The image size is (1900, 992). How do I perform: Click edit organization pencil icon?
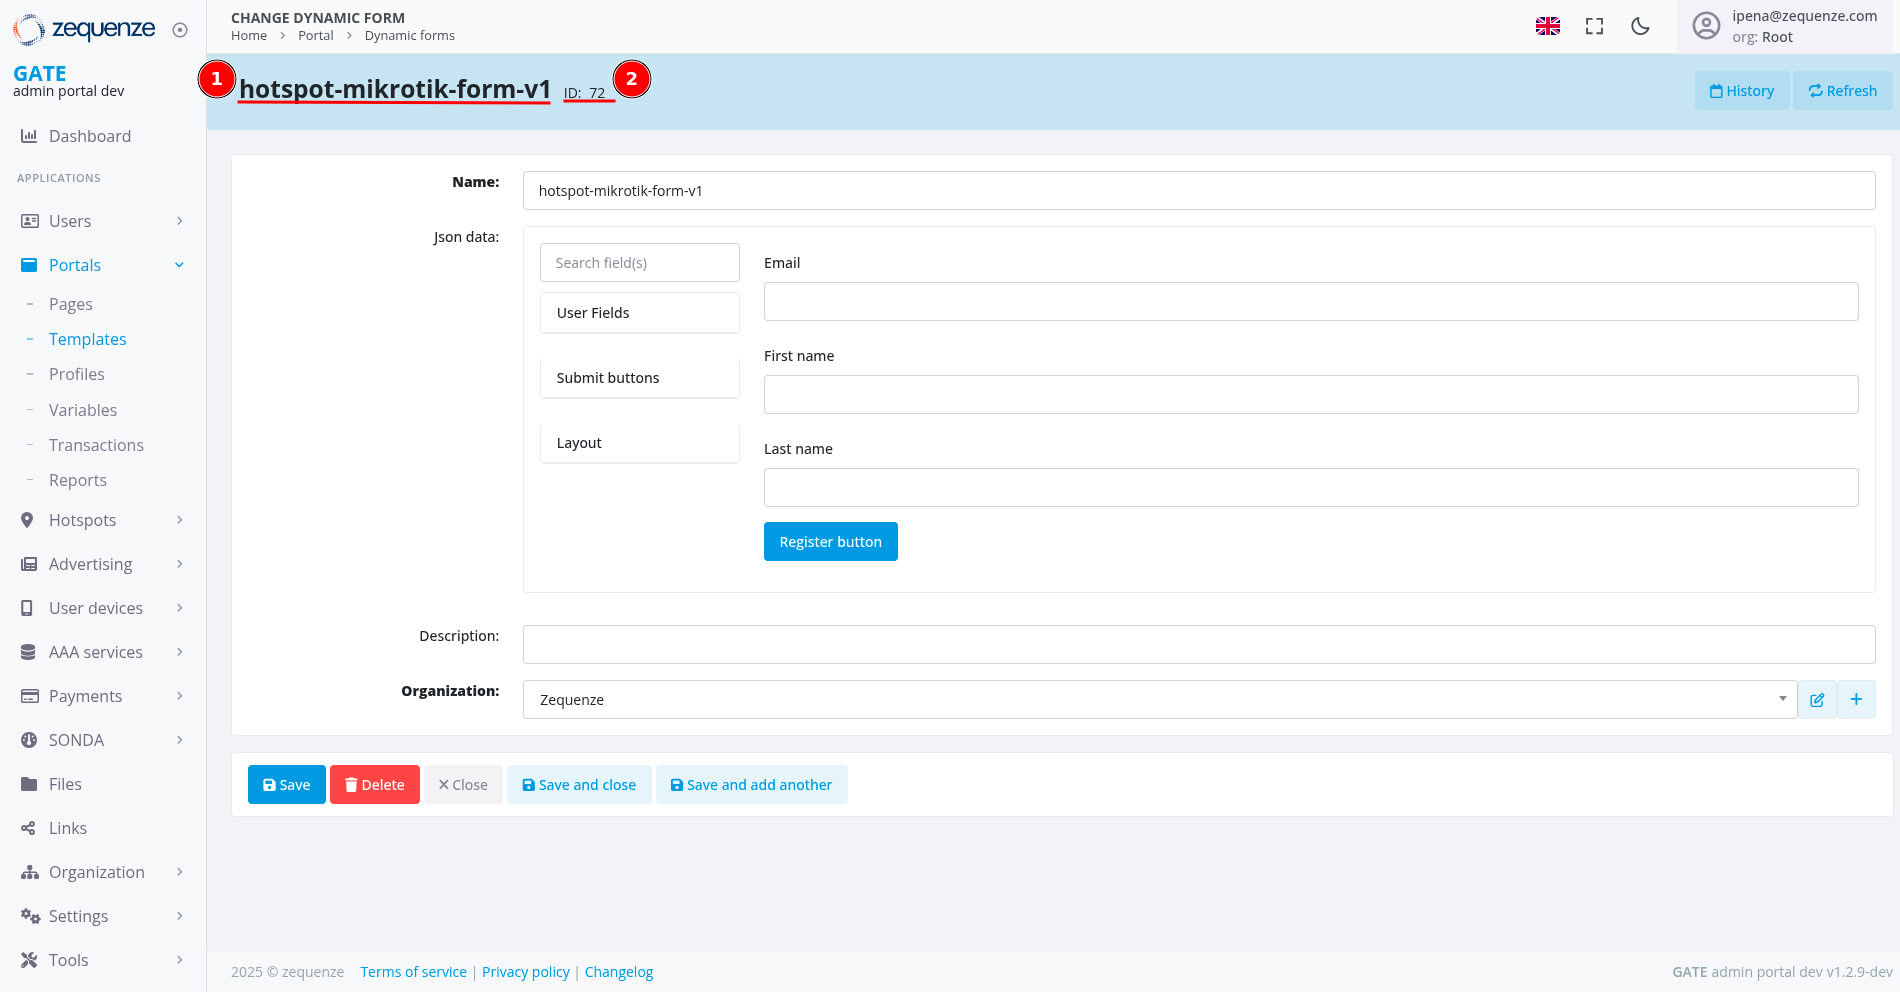click(1817, 700)
